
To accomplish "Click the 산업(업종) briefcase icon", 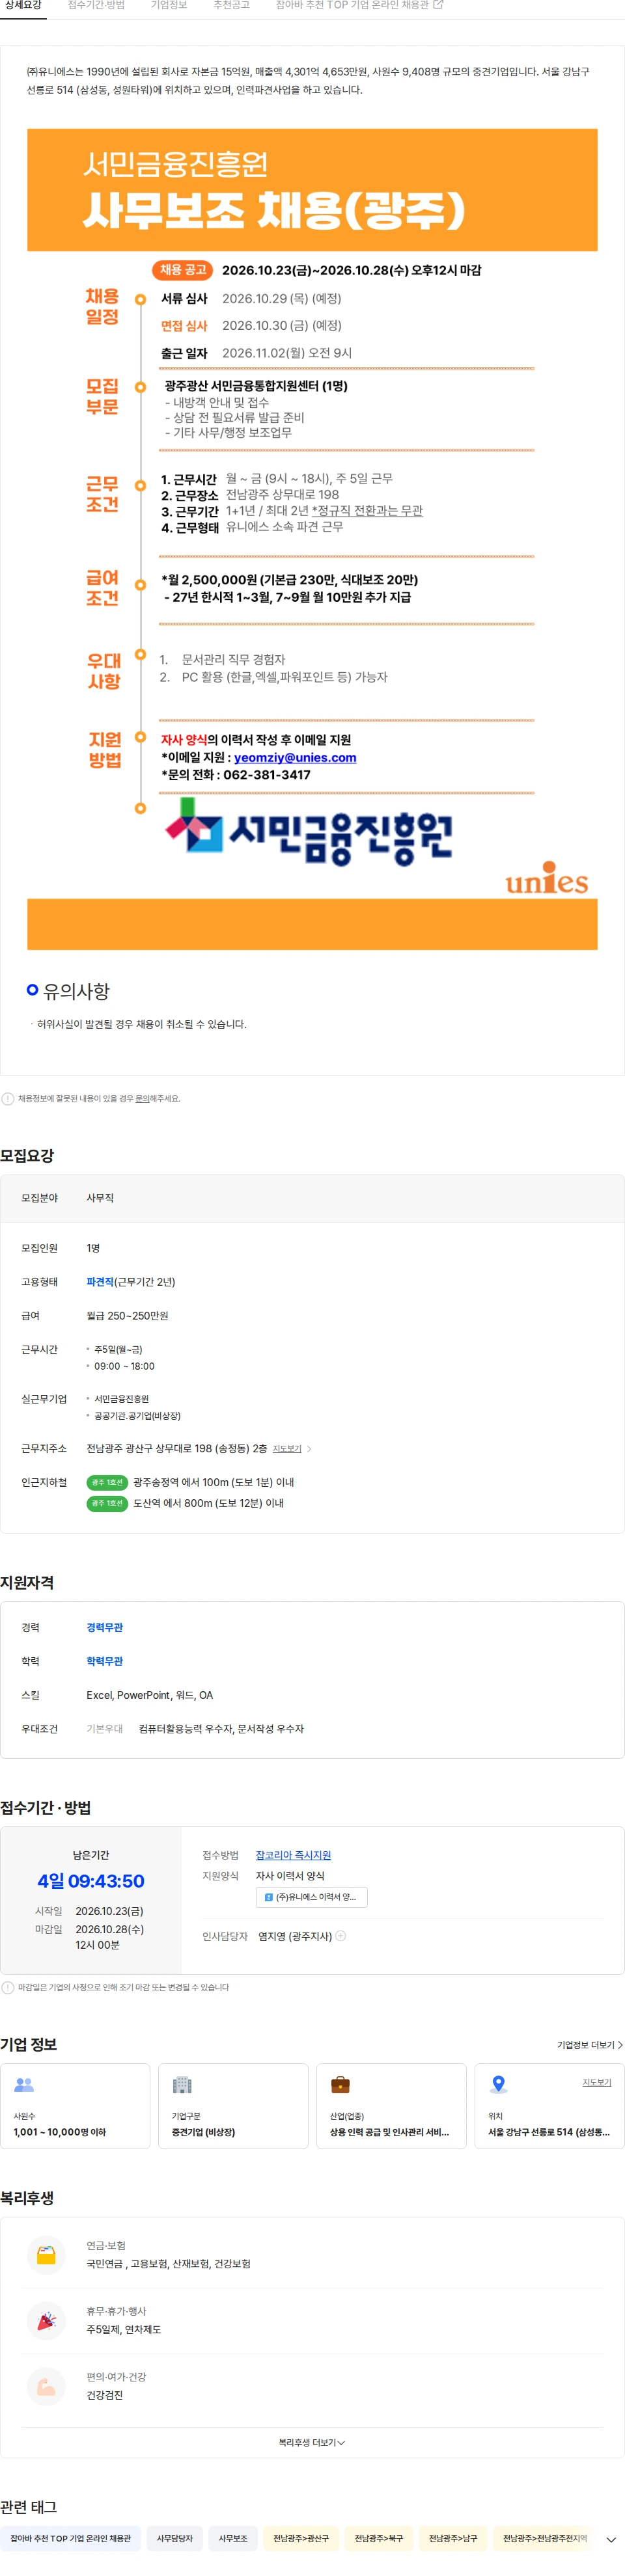I will pos(340,2085).
